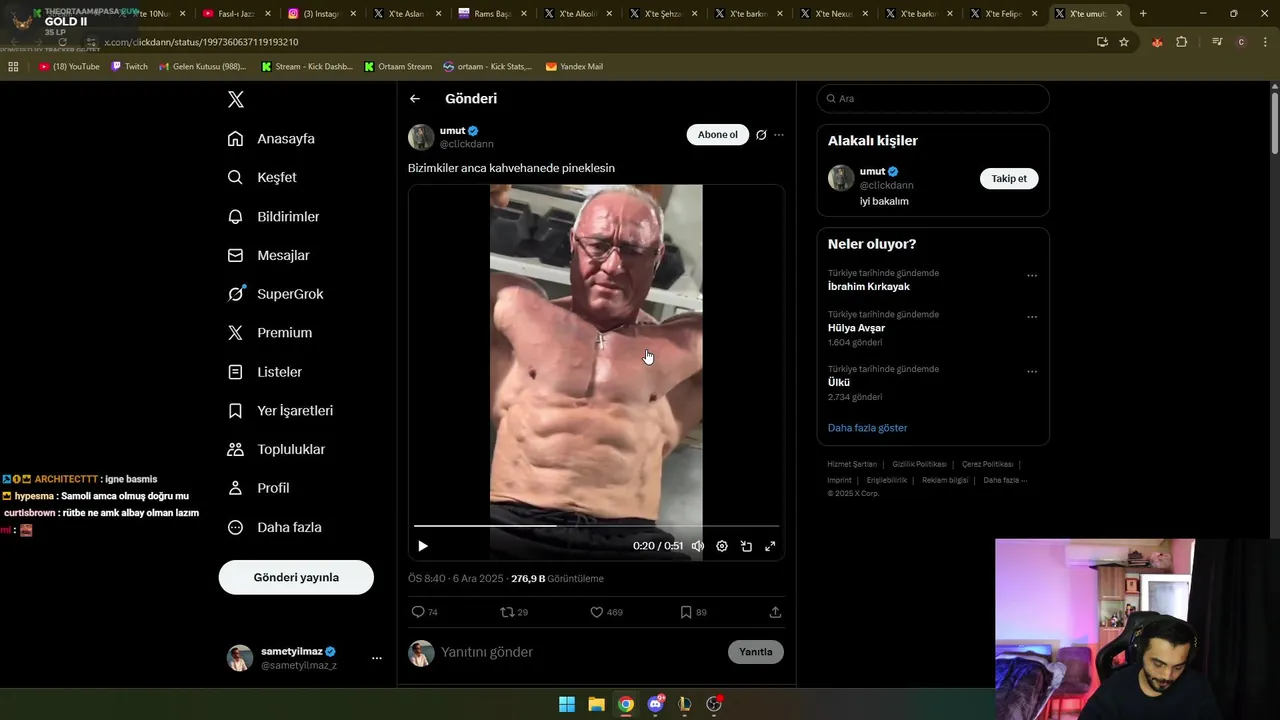The height and width of the screenshot is (720, 1280).
Task: Mute the video sound
Action: coord(698,546)
